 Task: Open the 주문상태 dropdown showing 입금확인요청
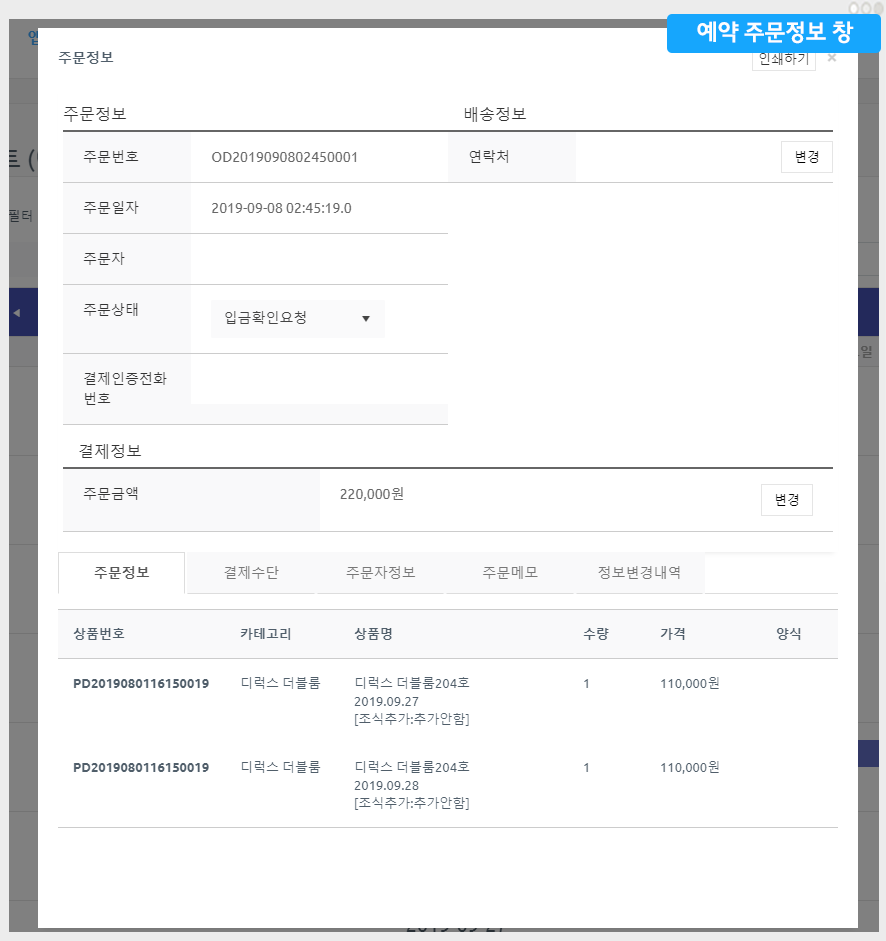297,318
